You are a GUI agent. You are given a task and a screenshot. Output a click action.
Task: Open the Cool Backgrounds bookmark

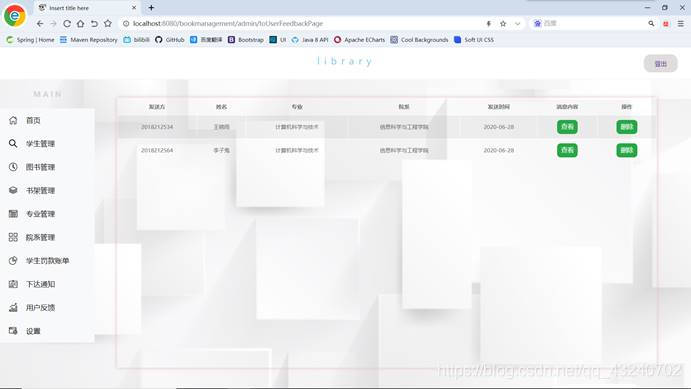coord(419,40)
